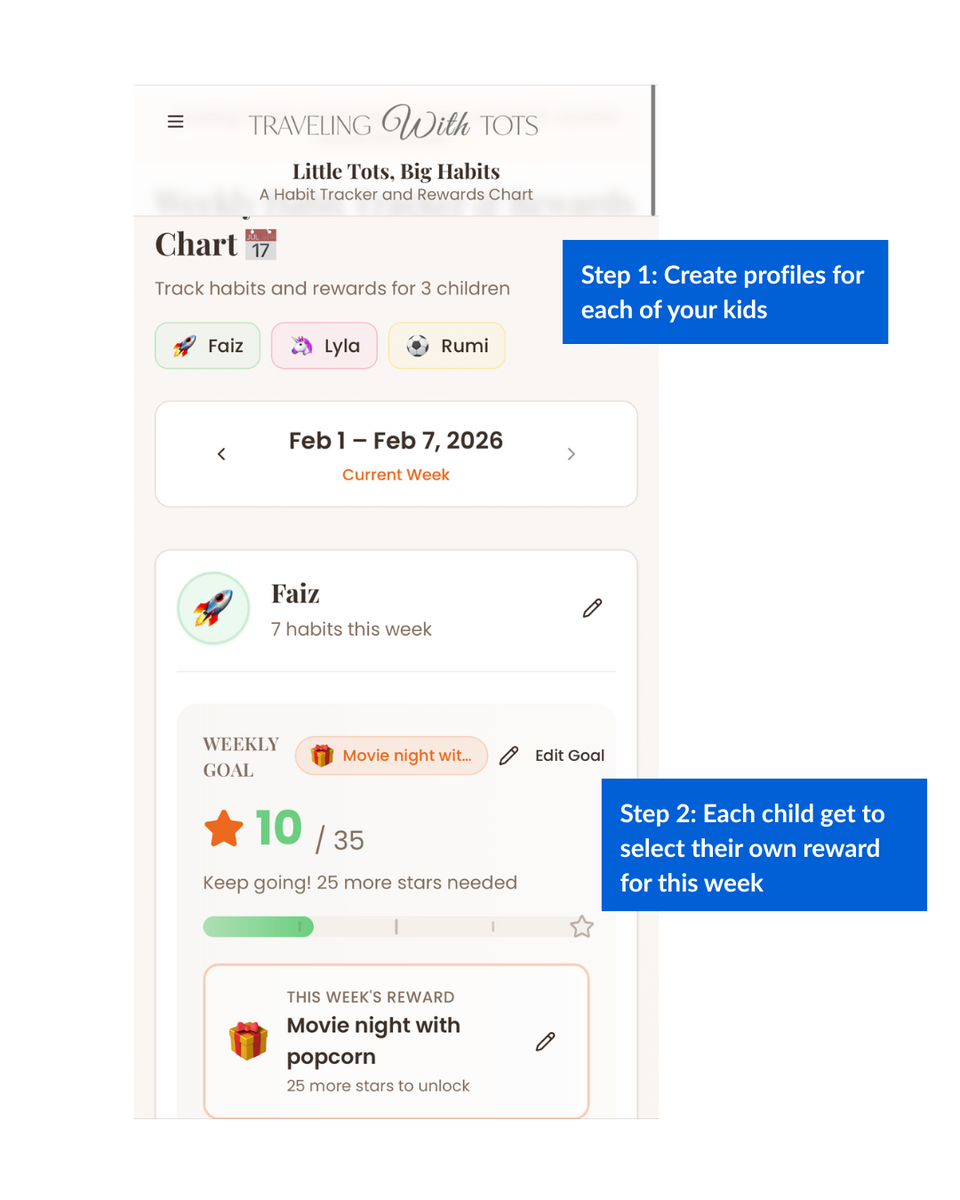
Task: Click the green progress bar showing star progress
Action: pyautogui.click(x=257, y=927)
